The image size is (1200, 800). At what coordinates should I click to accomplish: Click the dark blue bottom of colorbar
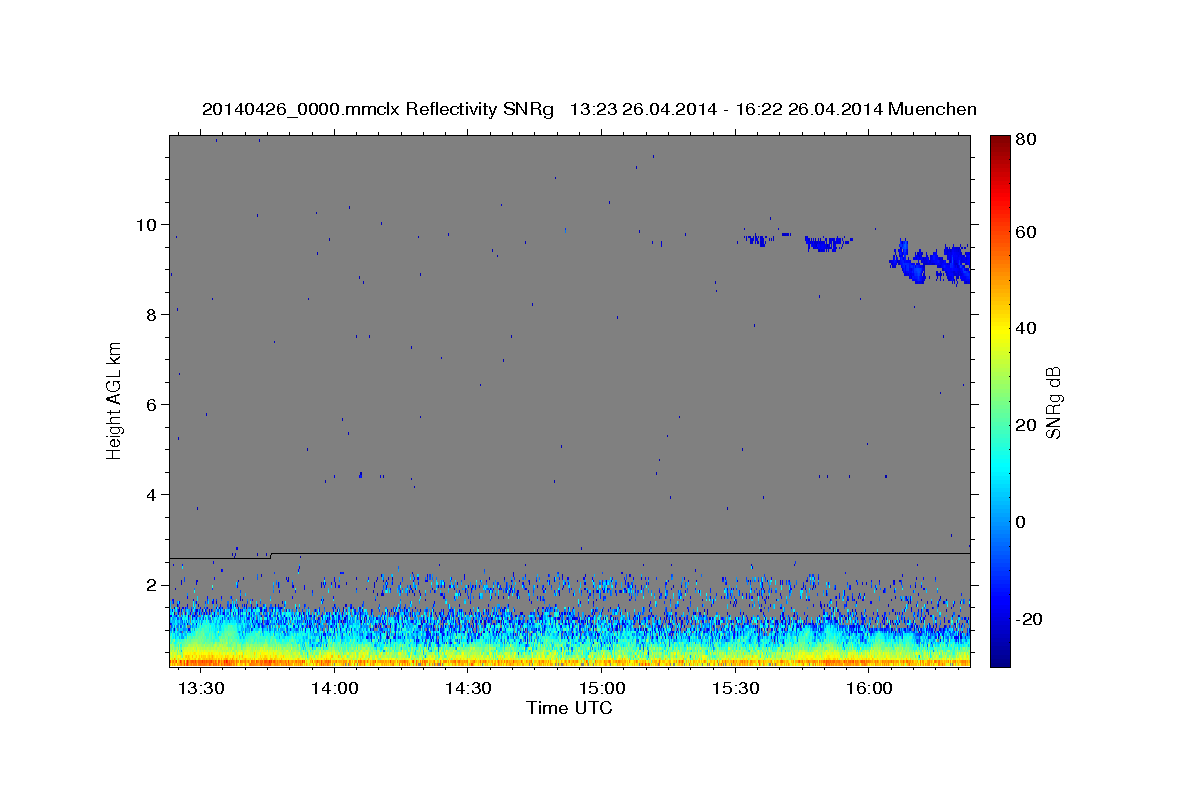(1000, 658)
